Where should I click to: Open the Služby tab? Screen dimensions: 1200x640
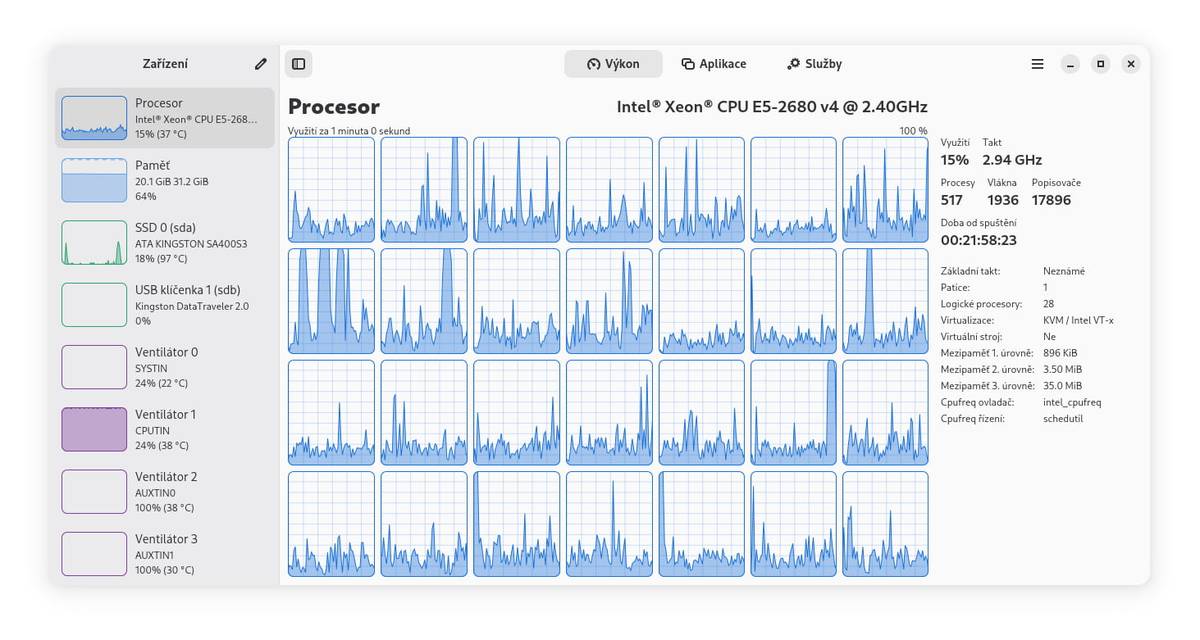coord(814,64)
